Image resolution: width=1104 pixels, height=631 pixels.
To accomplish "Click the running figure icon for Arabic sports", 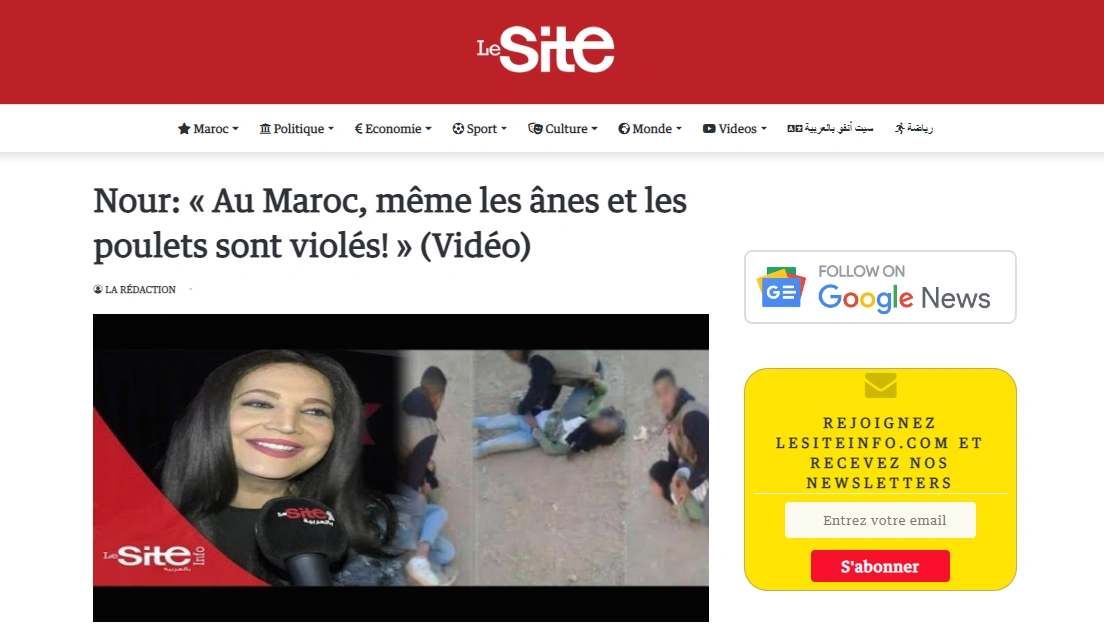I will [900, 128].
